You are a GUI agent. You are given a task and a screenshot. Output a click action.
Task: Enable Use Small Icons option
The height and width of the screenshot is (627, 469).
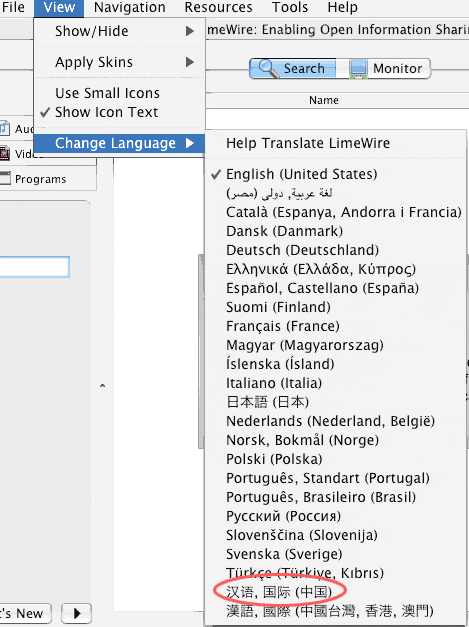pyautogui.click(x=120, y=93)
